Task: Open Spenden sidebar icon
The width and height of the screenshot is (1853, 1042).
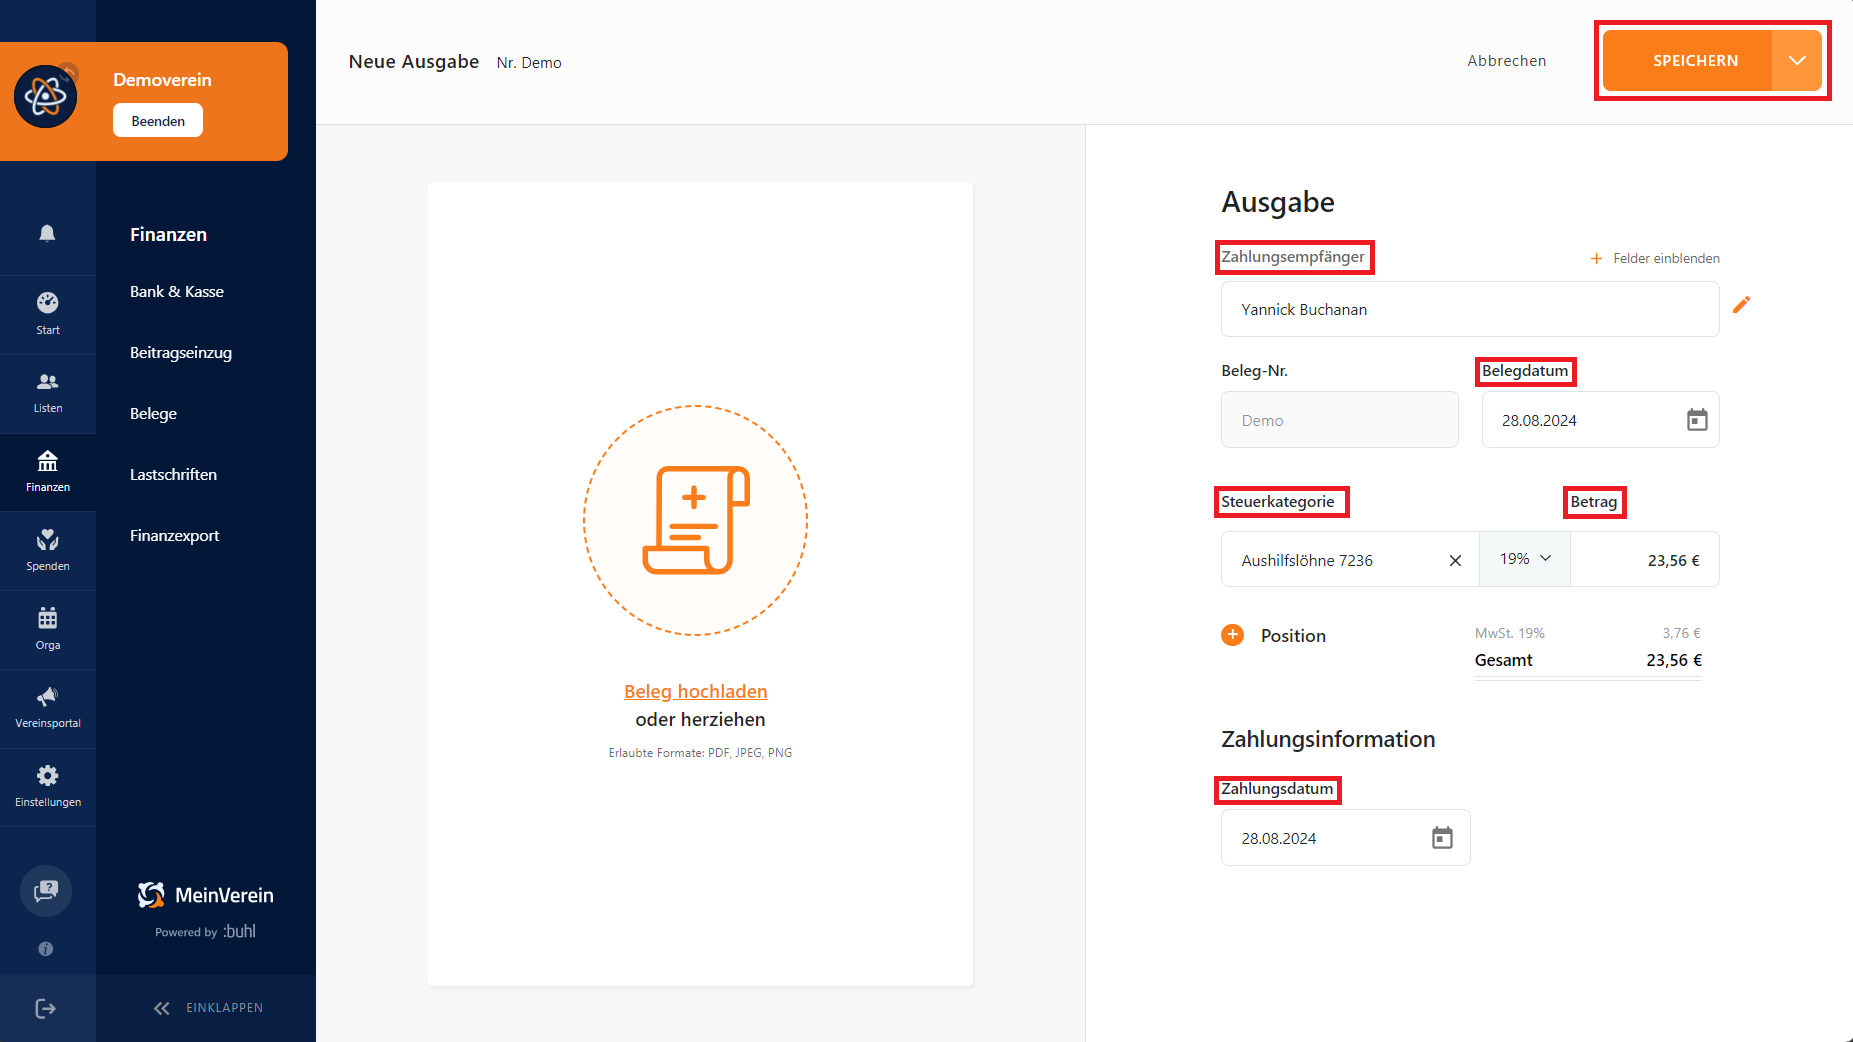Action: click(x=47, y=540)
